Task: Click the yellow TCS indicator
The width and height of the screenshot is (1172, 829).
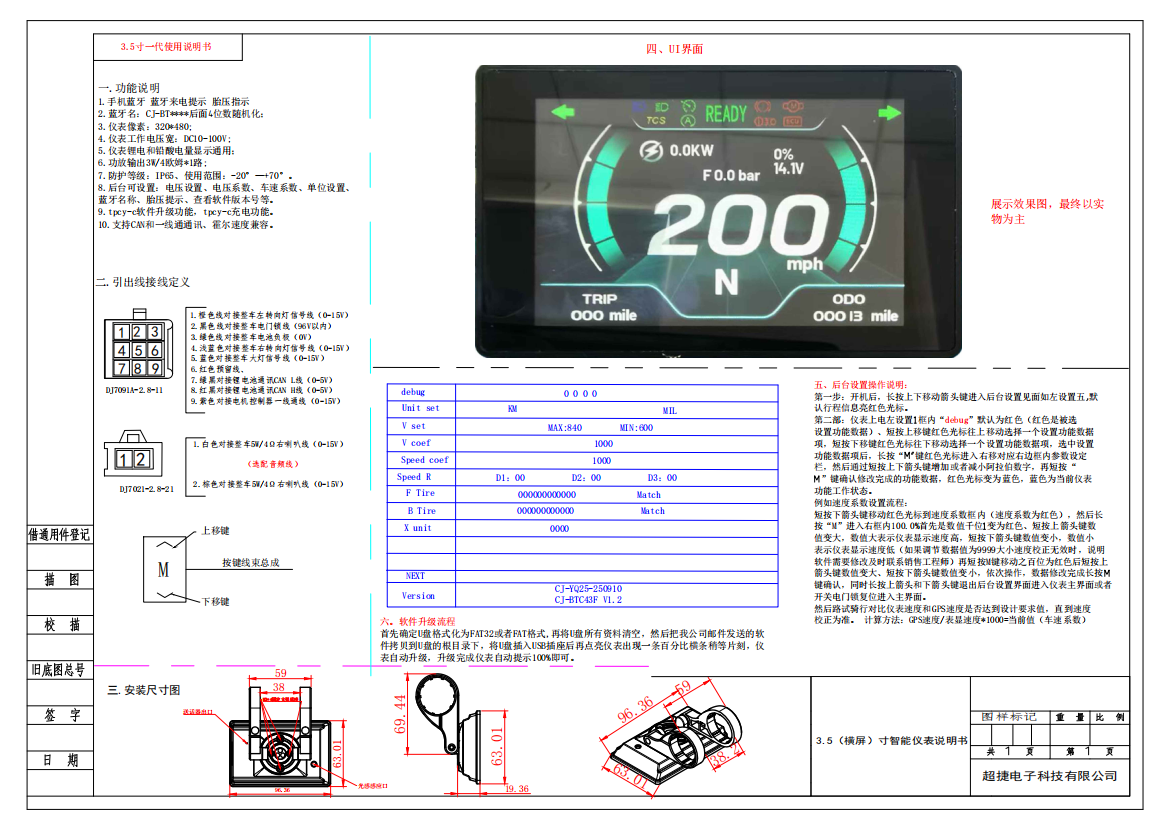Action: (656, 121)
